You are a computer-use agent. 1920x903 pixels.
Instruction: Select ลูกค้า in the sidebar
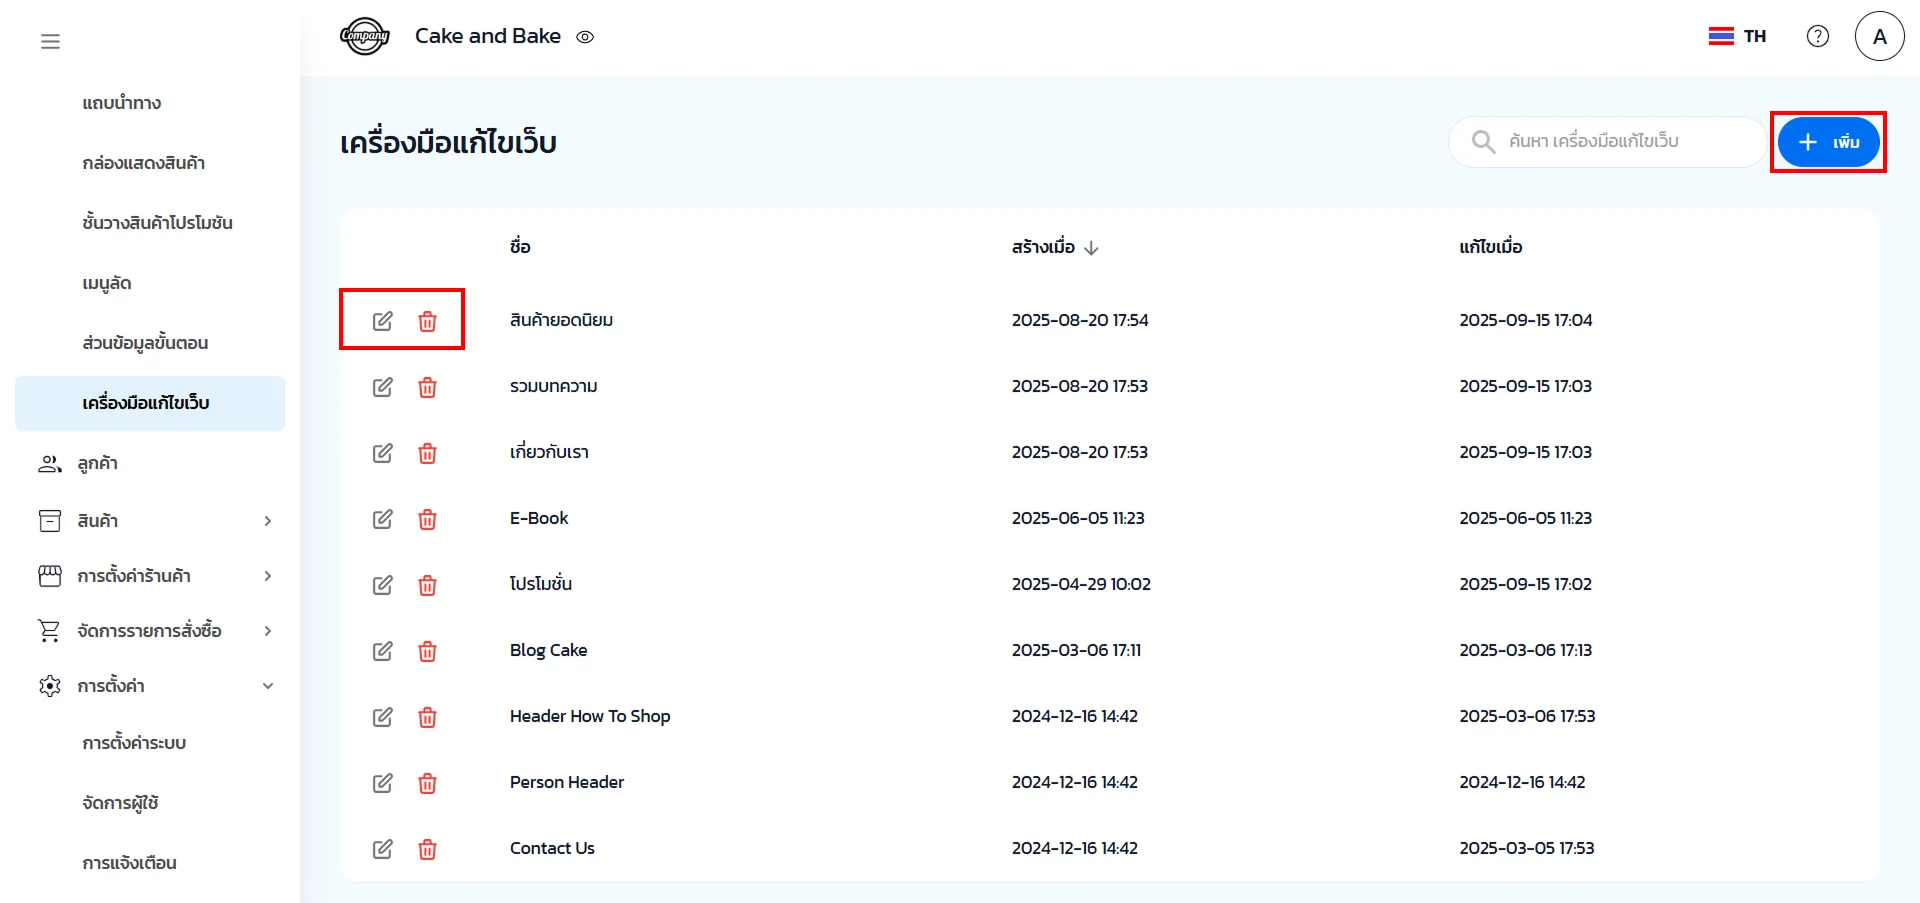click(97, 464)
